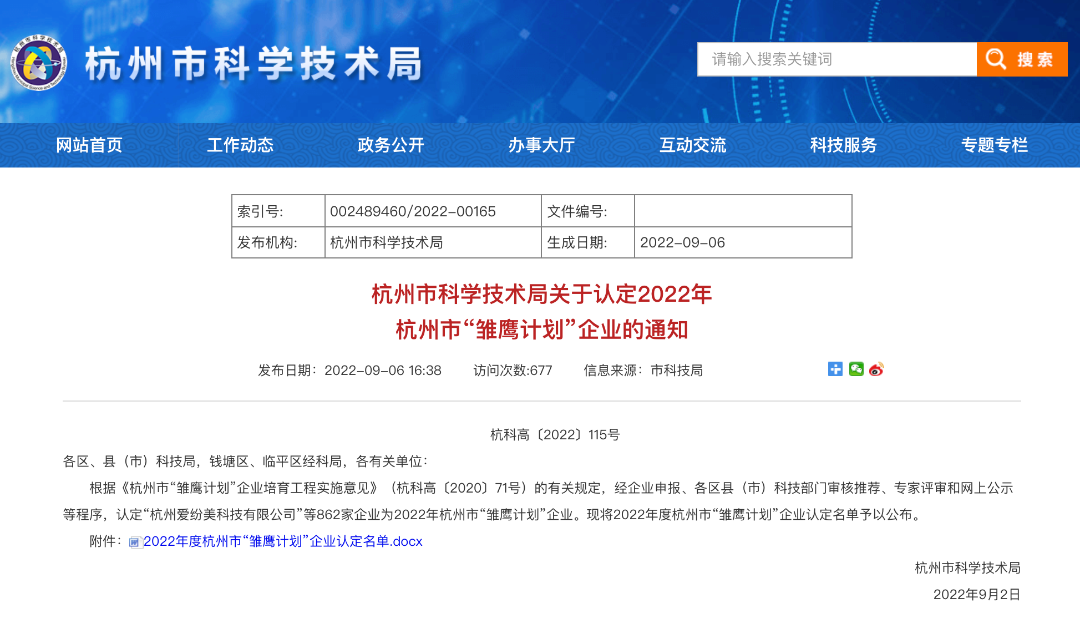Click the magnifier icon in the search bar
This screenshot has height=629, width=1080.
tap(995, 59)
